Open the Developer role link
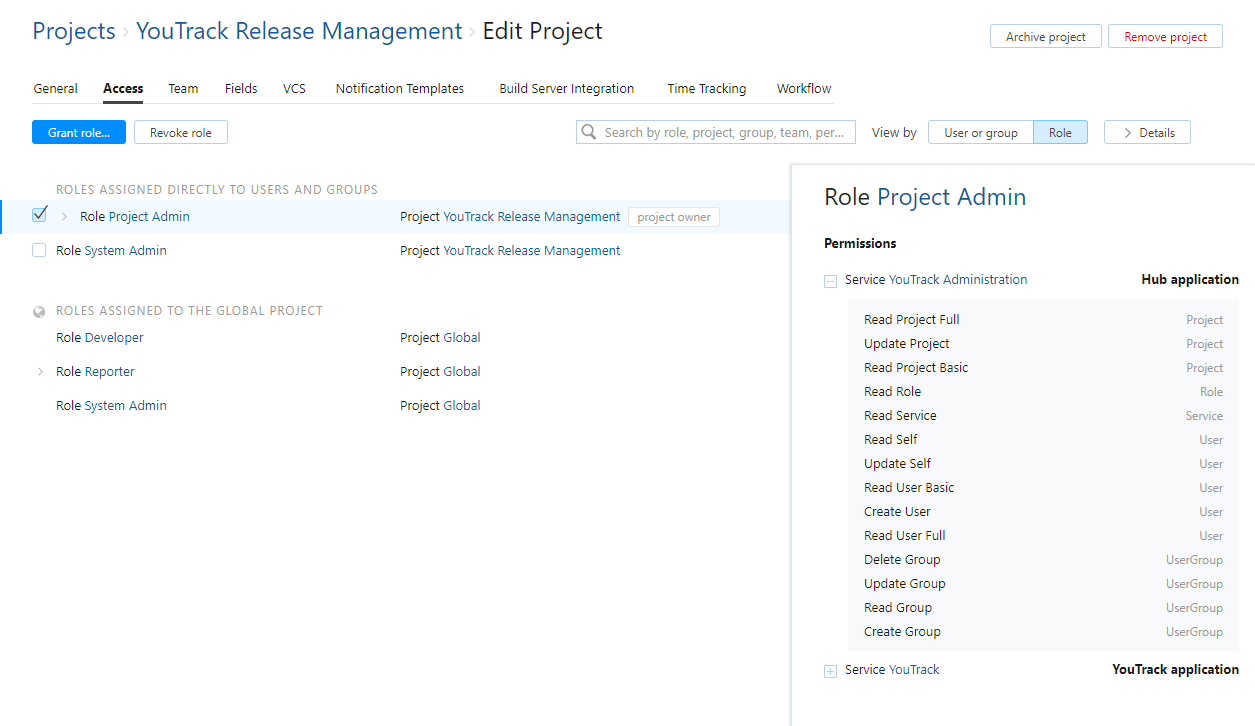This screenshot has height=726, width=1255. [x=114, y=338]
